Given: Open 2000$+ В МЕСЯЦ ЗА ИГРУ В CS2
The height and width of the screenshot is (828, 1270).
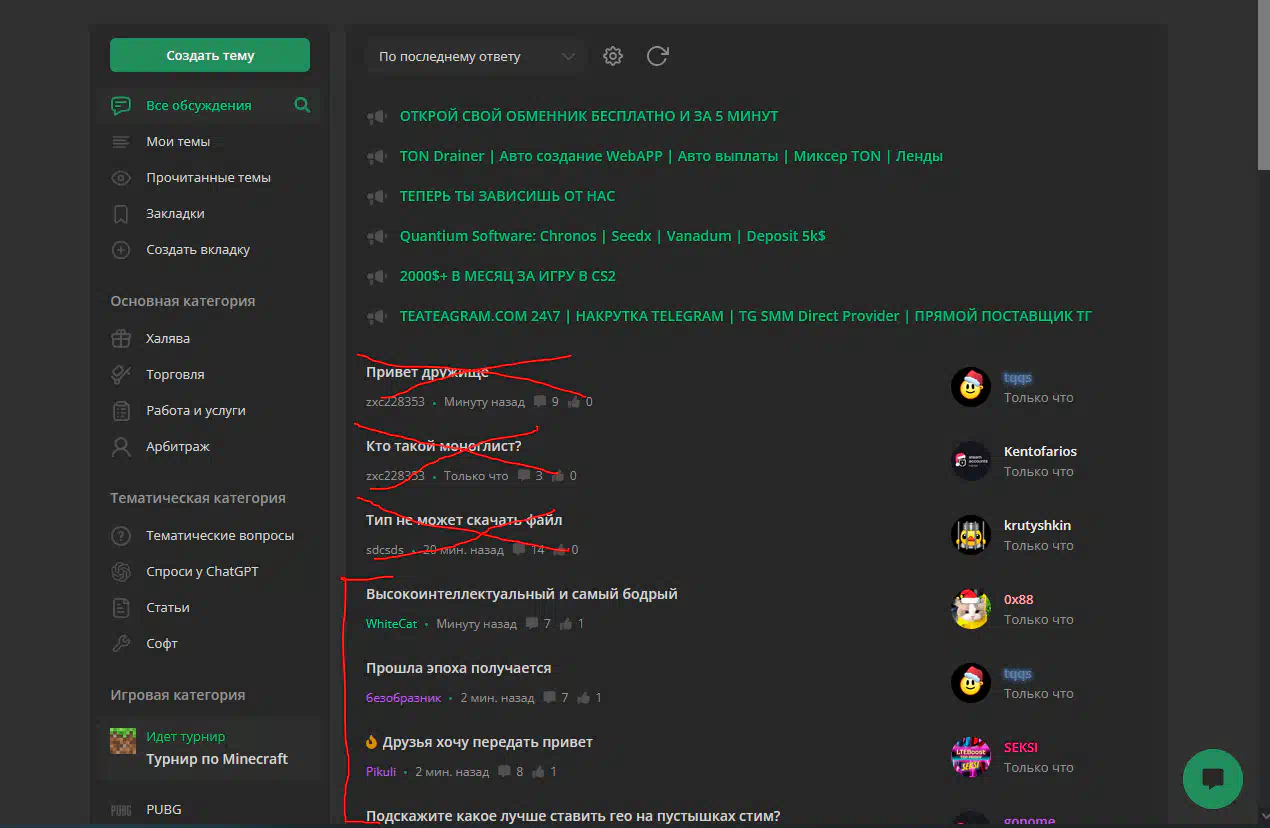Looking at the screenshot, I should click(x=508, y=276).
